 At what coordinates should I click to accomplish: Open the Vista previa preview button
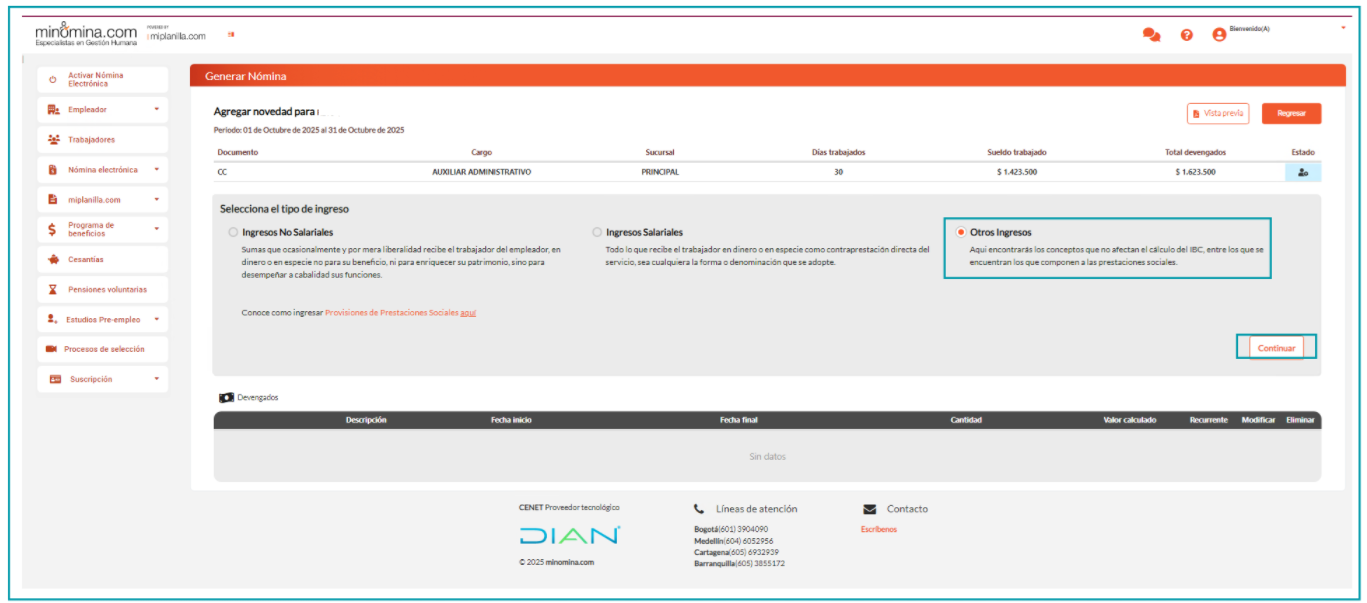[1217, 114]
